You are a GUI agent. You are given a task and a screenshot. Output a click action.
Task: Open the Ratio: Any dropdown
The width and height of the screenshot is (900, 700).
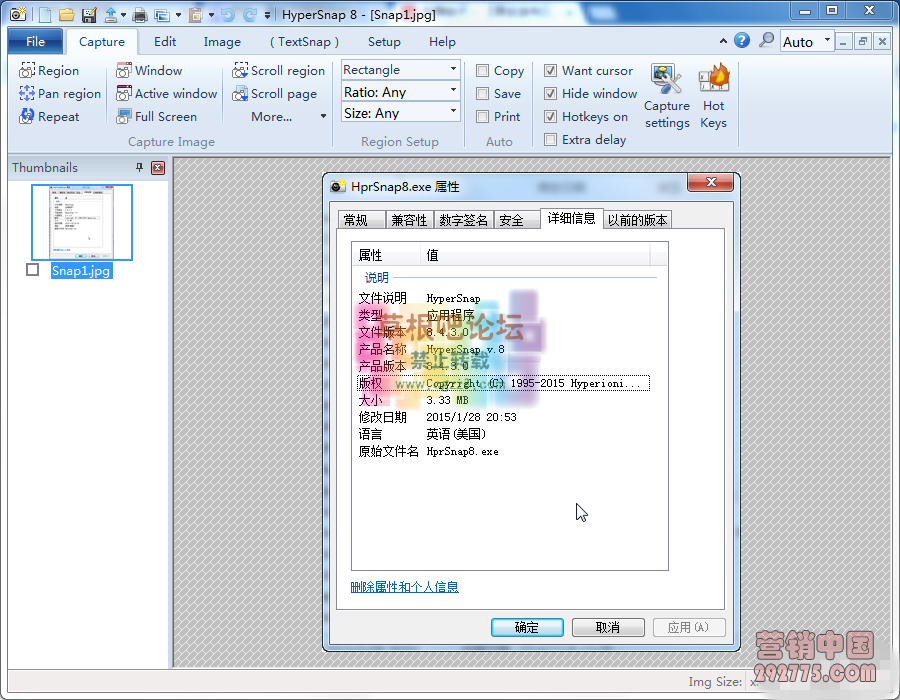point(453,92)
